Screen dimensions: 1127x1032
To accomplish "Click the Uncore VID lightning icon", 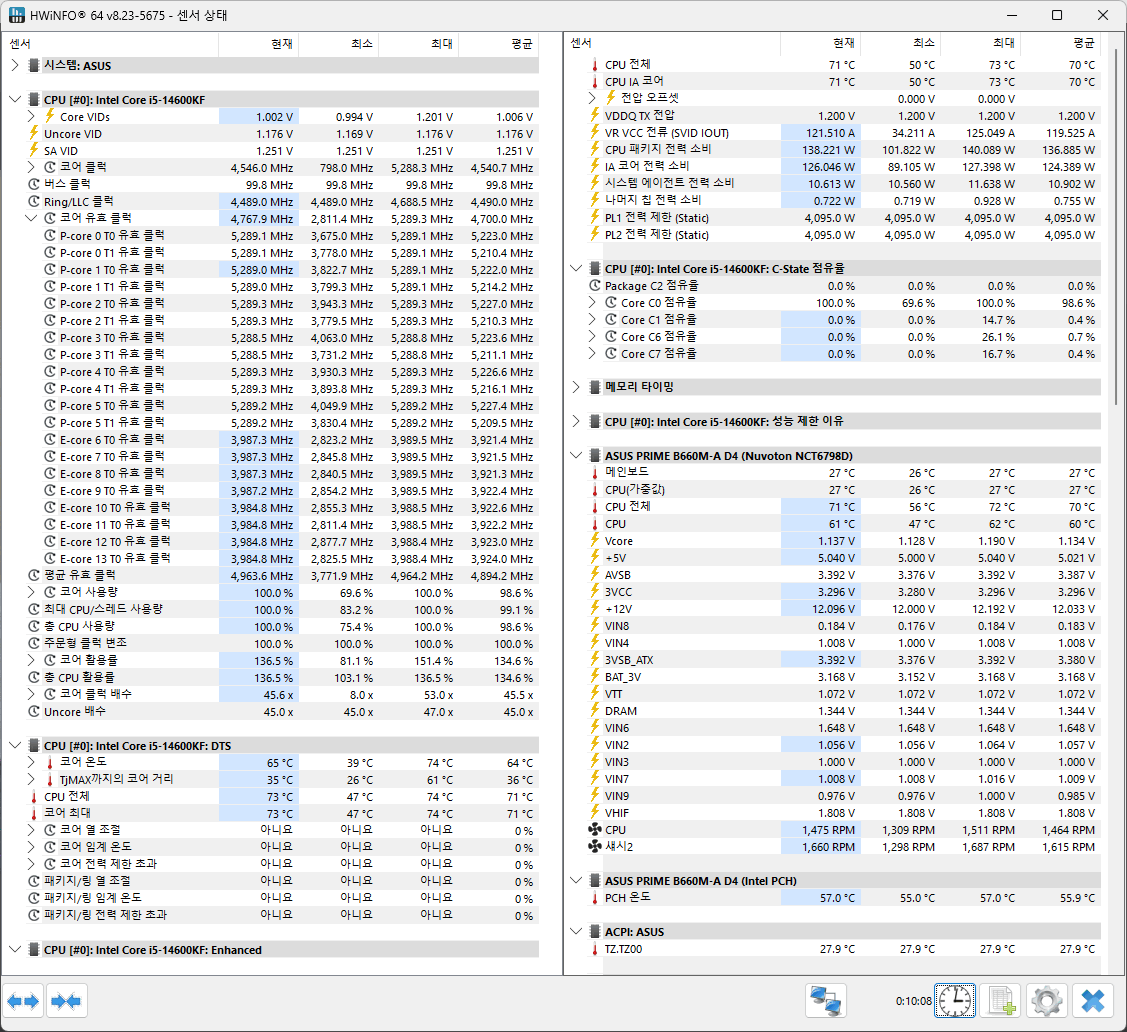I will coord(34,134).
